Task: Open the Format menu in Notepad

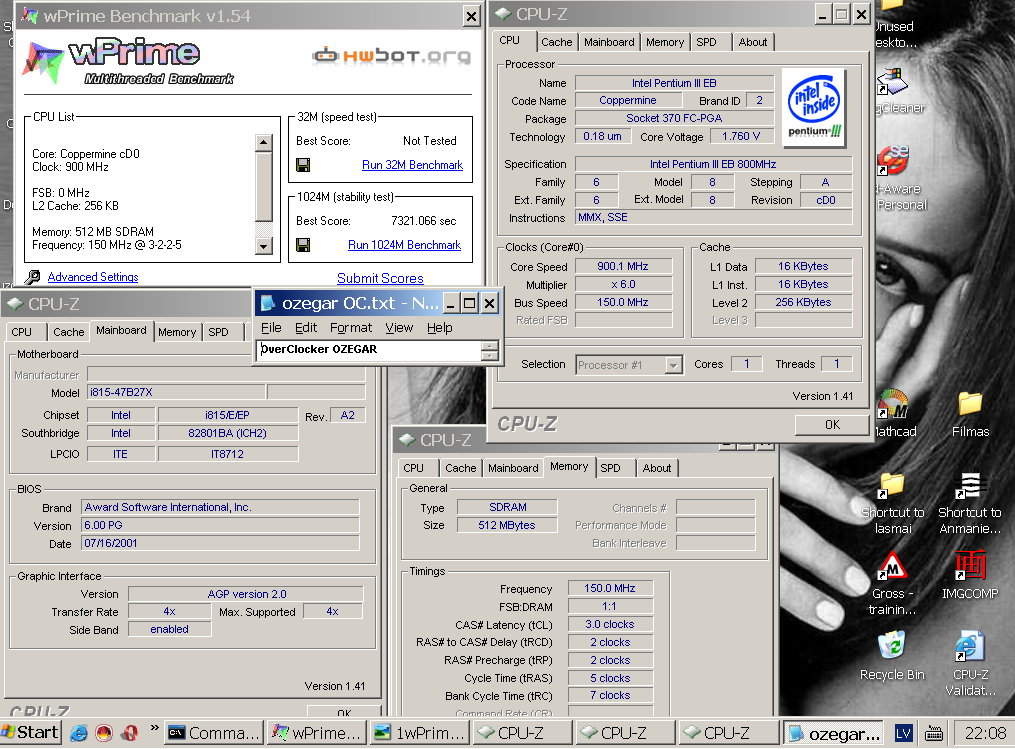Action: 351,328
